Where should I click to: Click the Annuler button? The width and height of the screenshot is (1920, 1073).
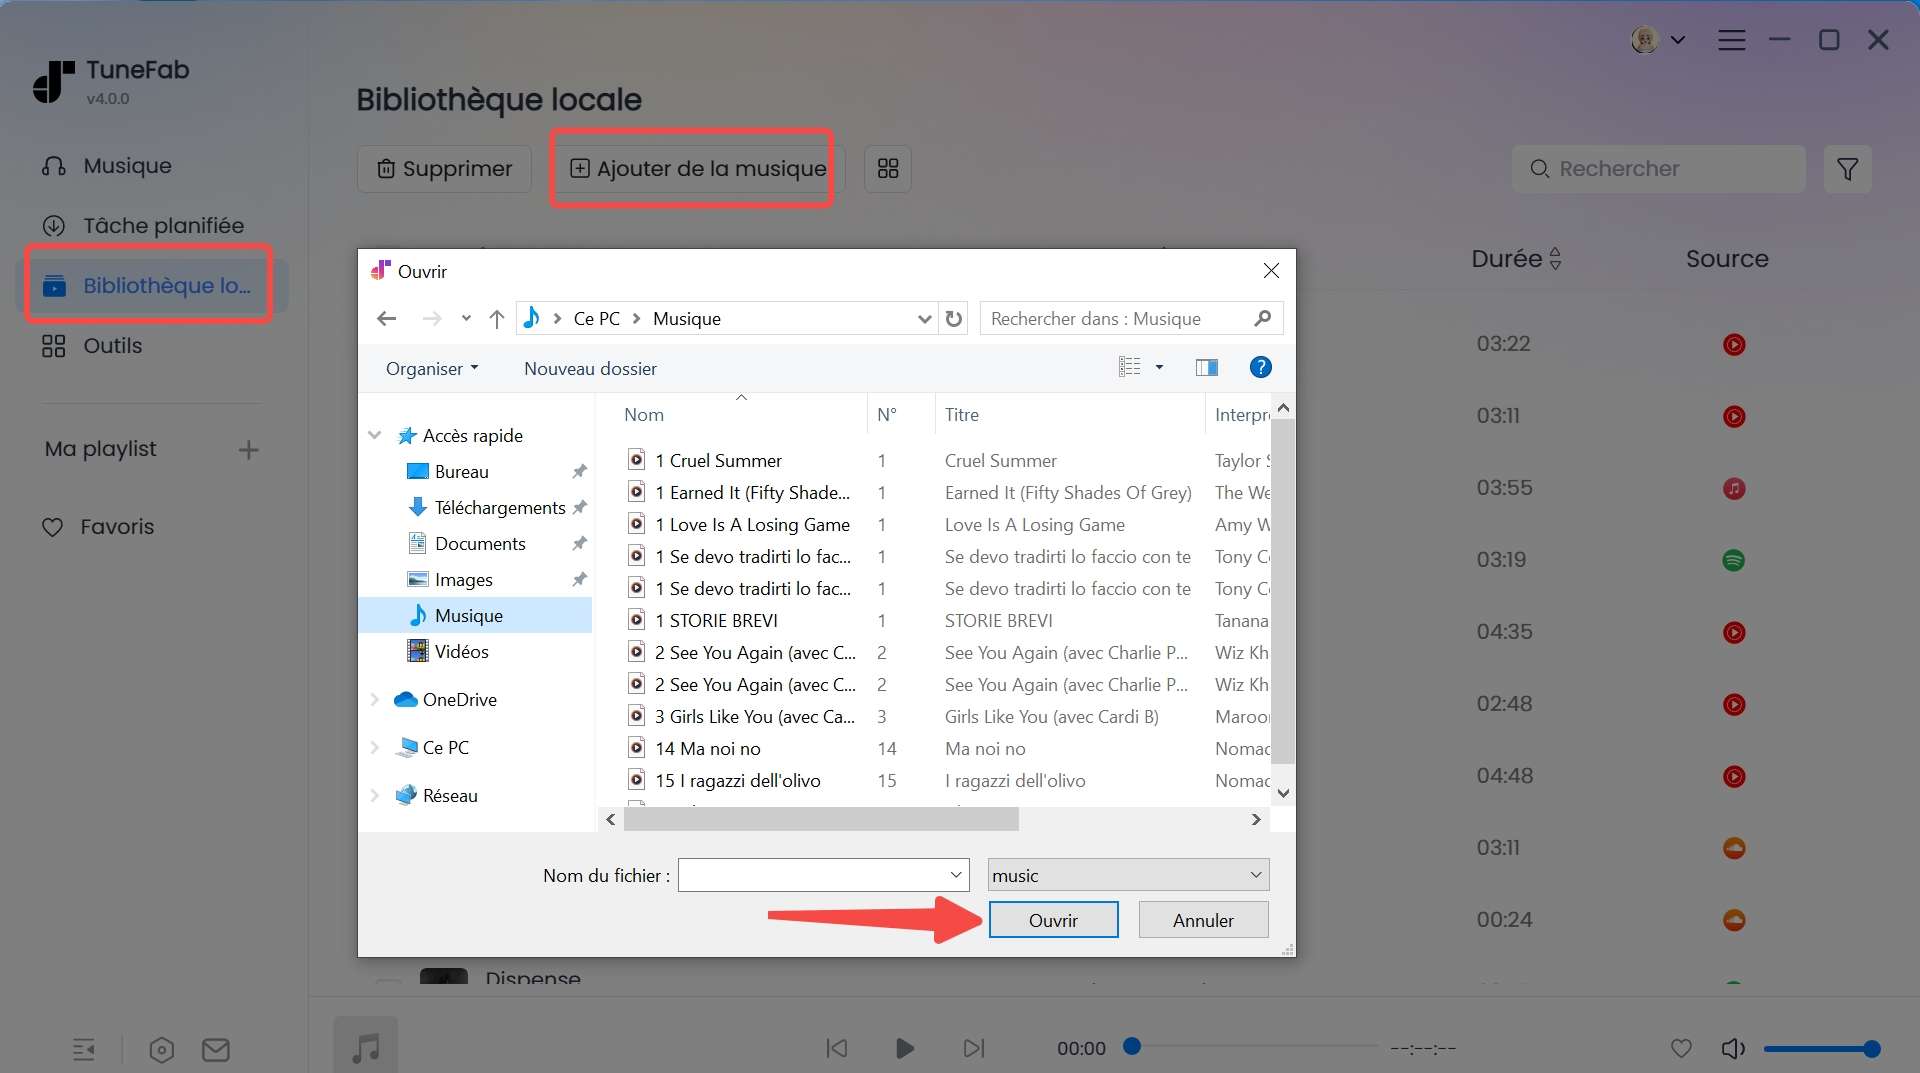click(x=1203, y=920)
